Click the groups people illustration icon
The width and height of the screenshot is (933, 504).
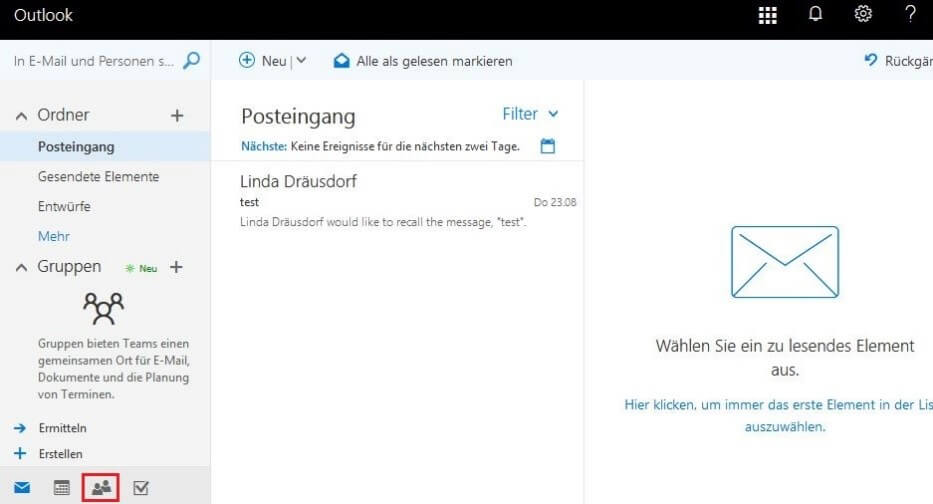coord(104,308)
